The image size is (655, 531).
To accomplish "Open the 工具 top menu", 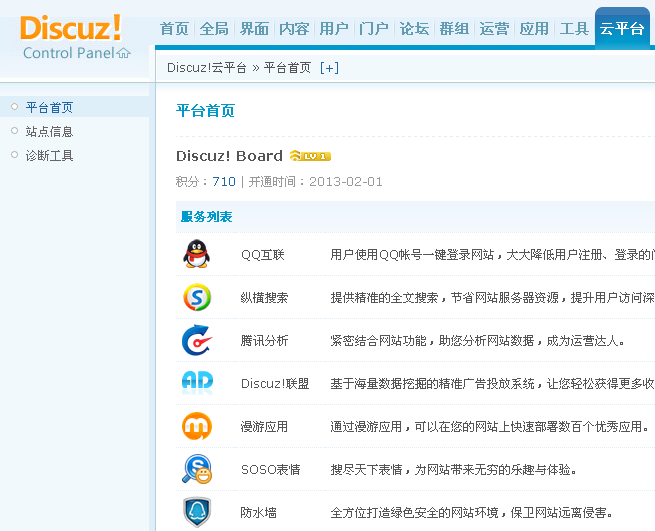I will pyautogui.click(x=574, y=29).
